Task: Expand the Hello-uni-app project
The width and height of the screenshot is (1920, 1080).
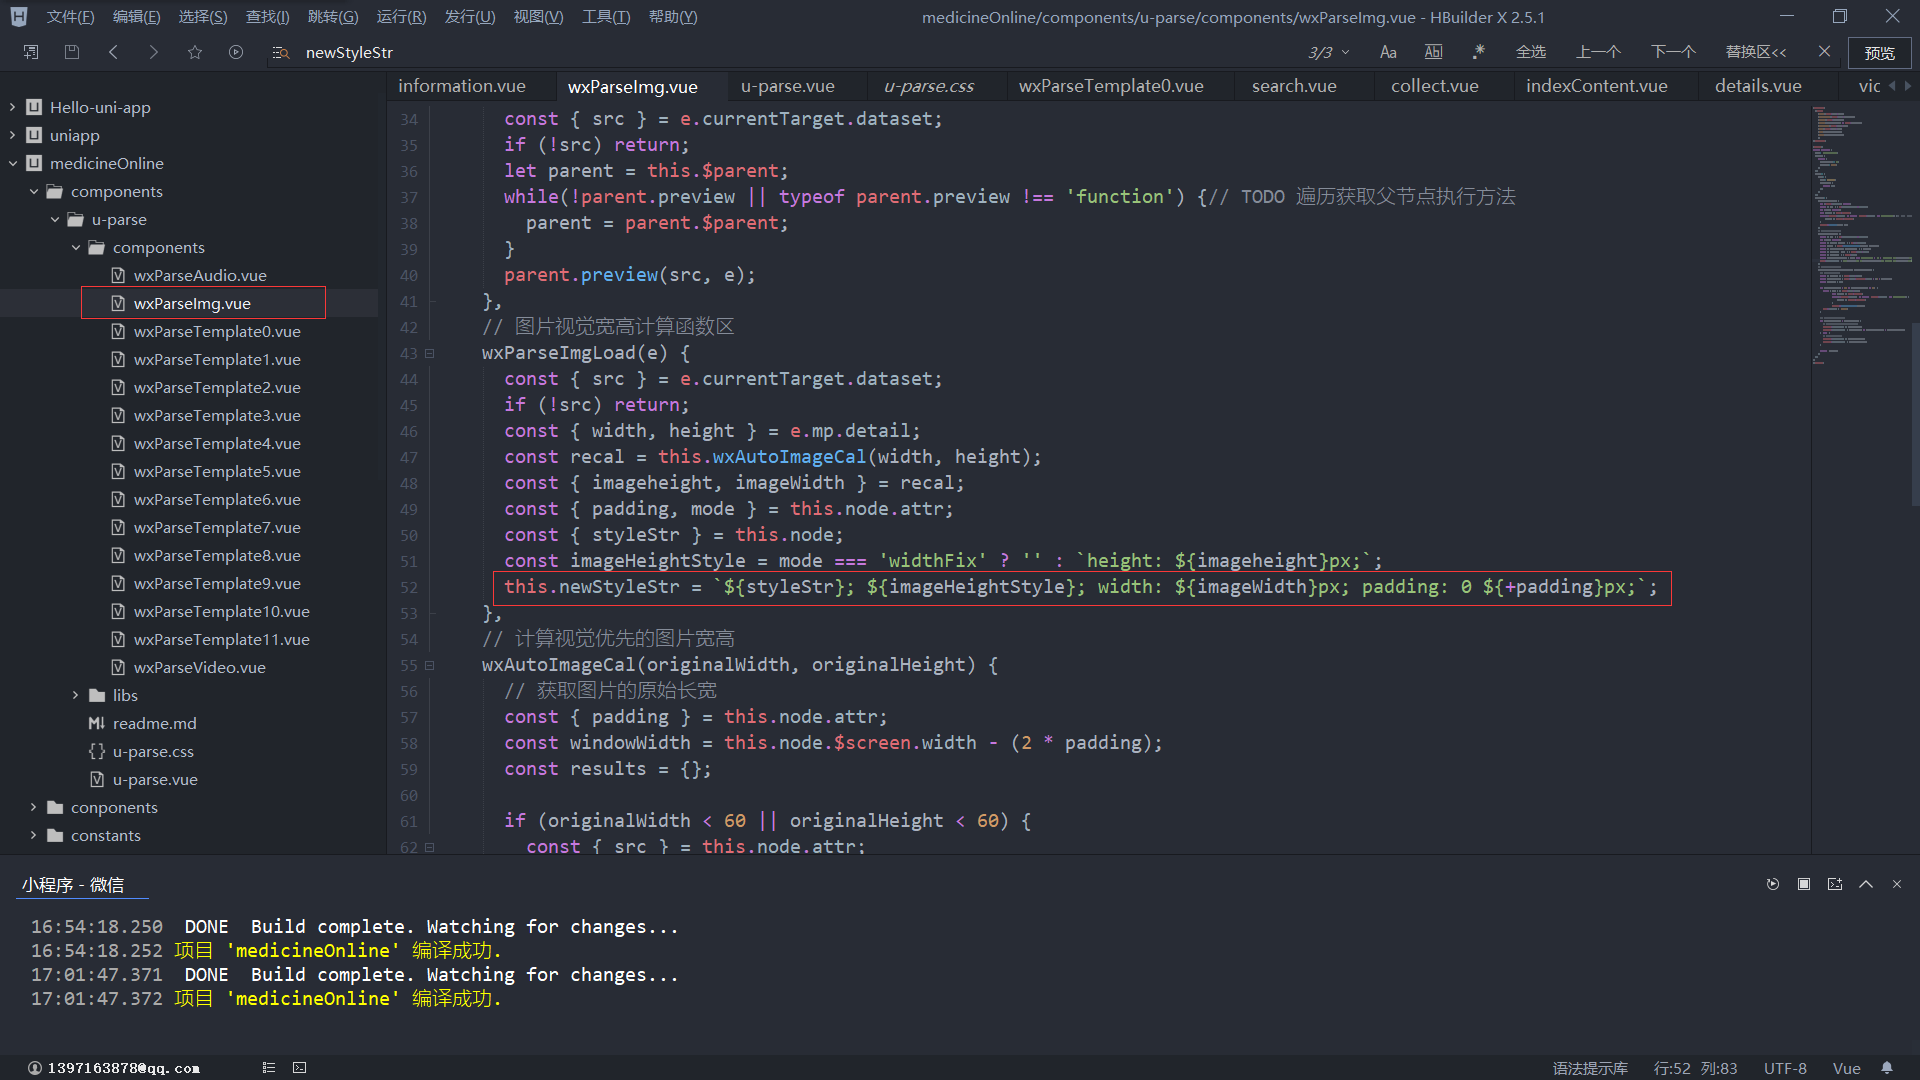Action: click(12, 107)
